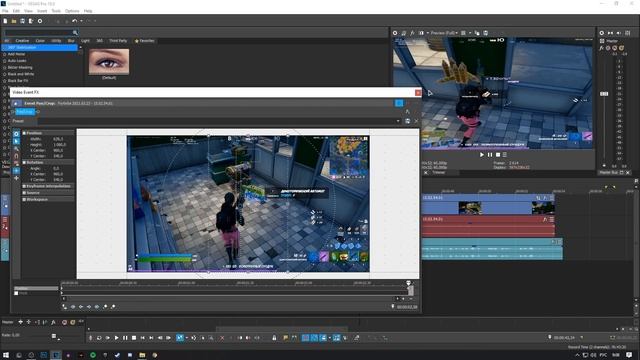Viewport: 640px width, 360px height.
Task: Click the magnifier search icon in Video FX
Action: [75, 32]
